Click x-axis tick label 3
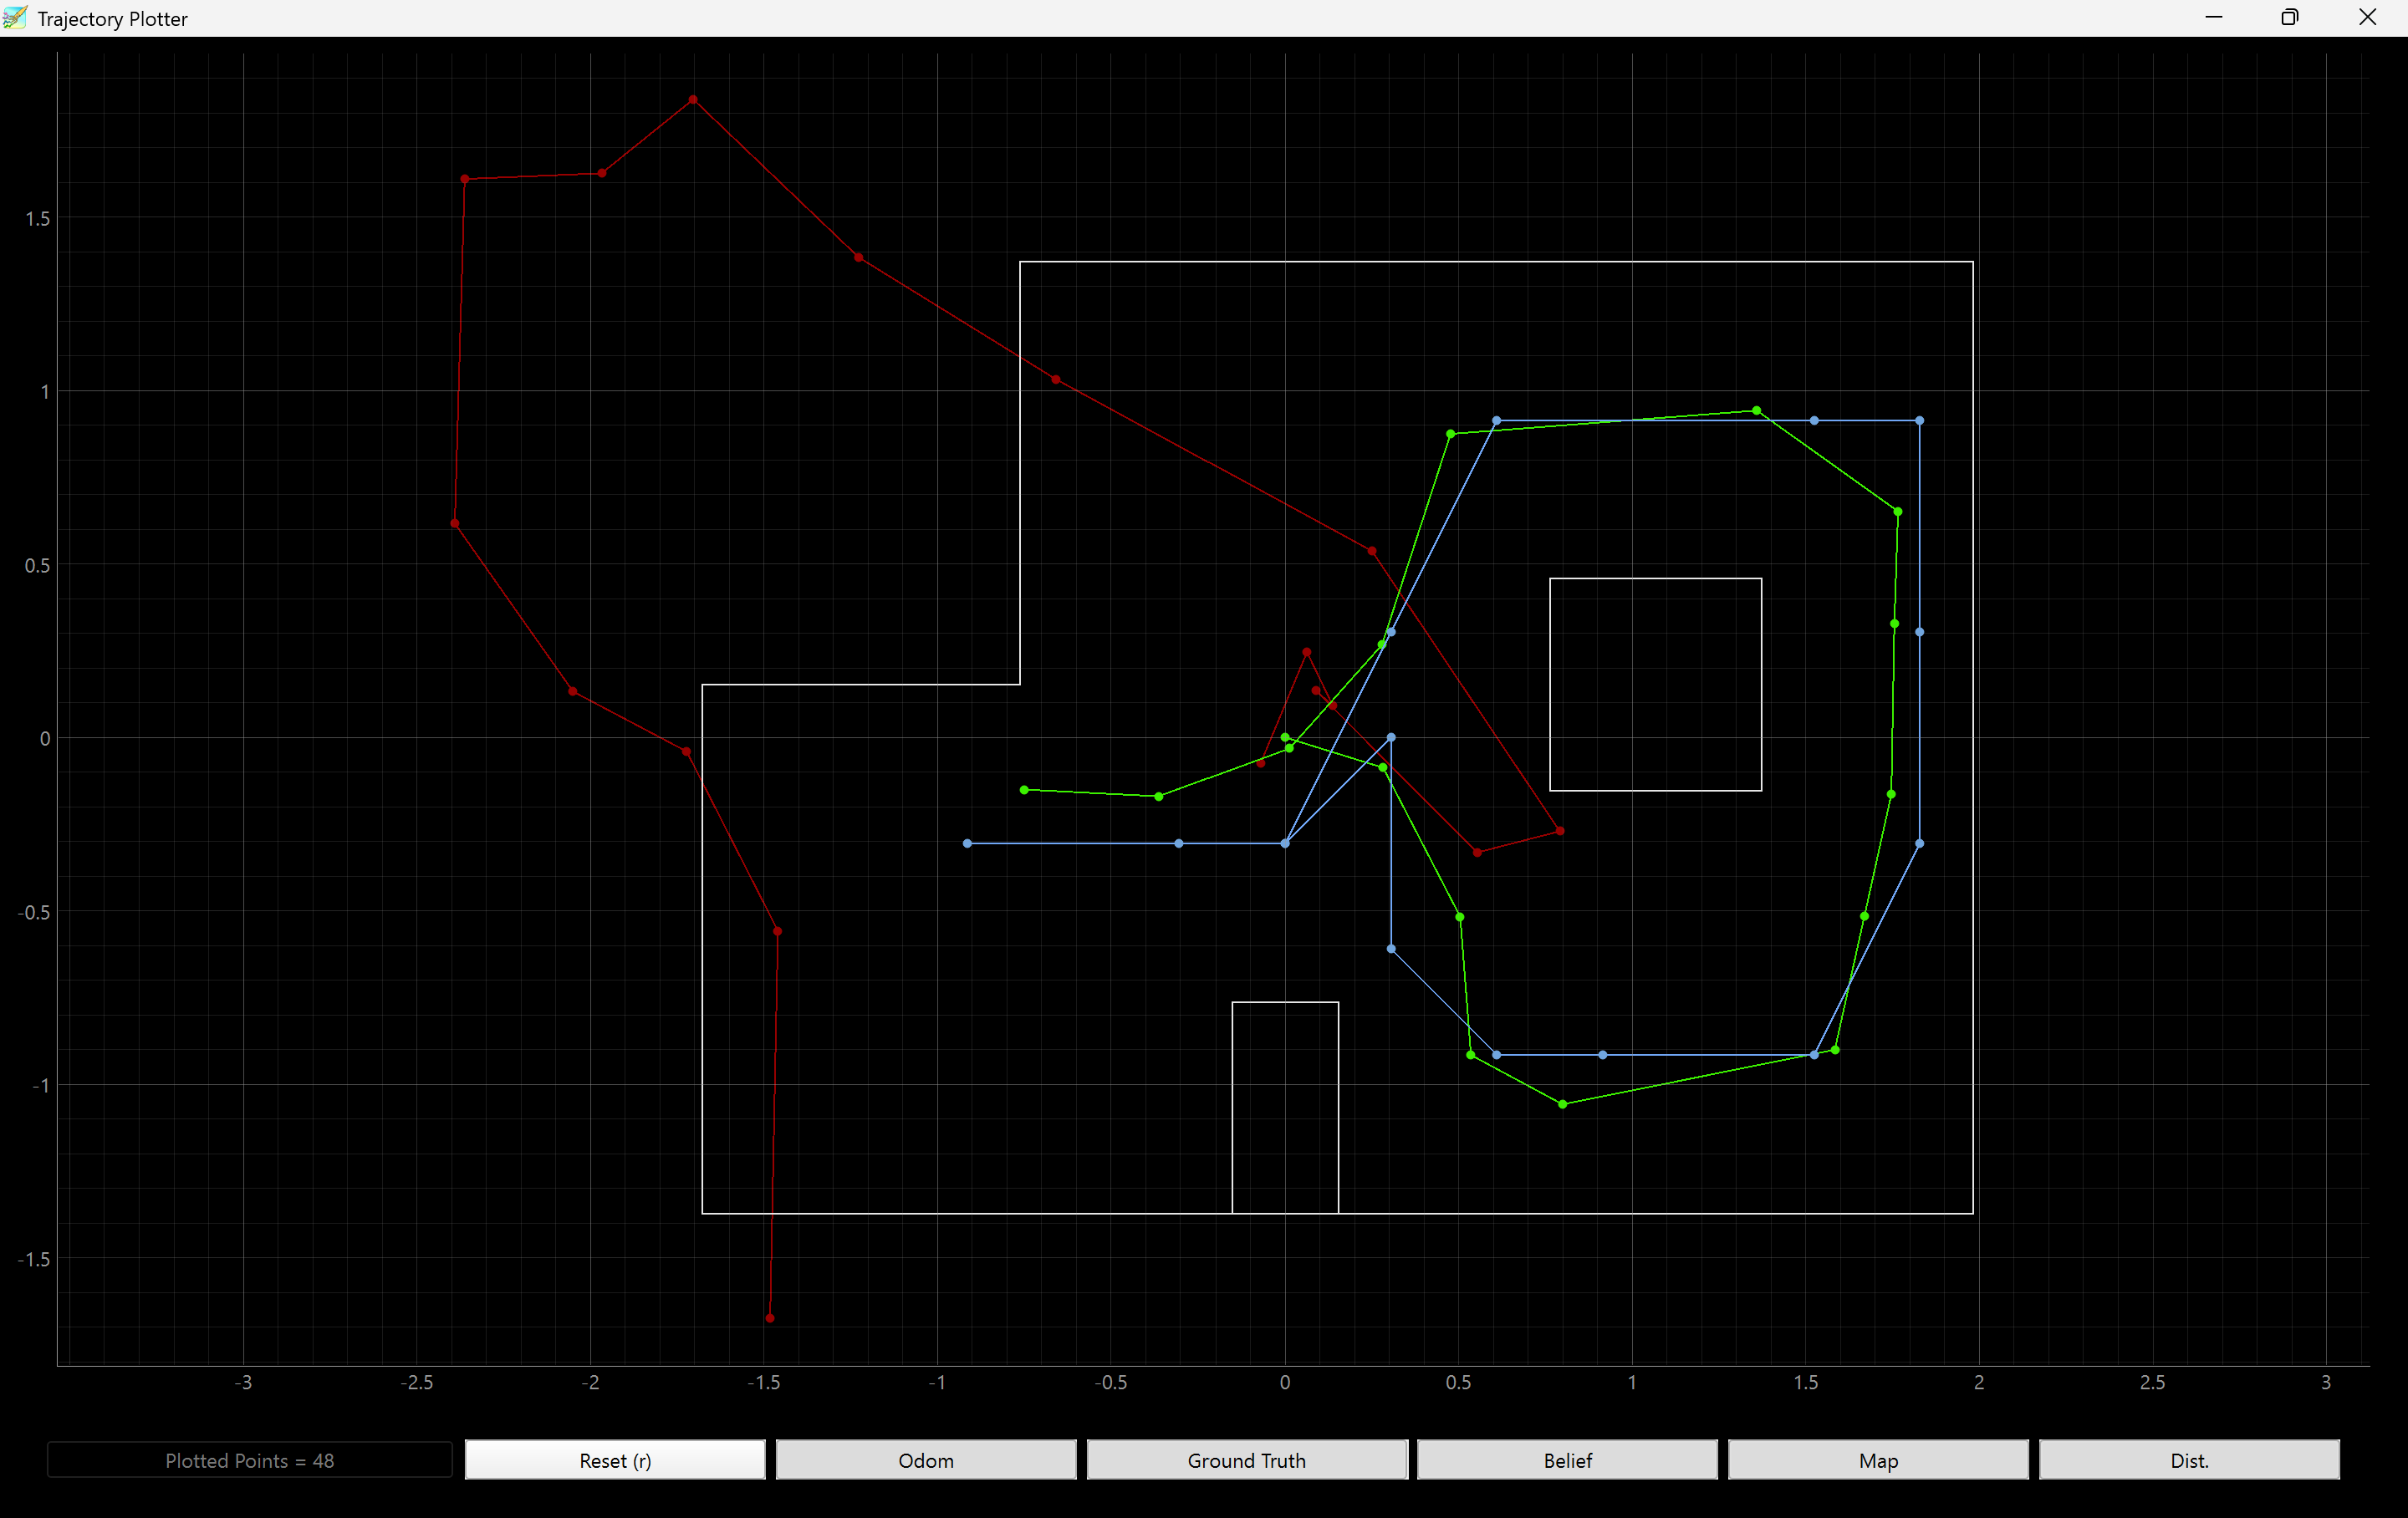 [x=2326, y=1382]
